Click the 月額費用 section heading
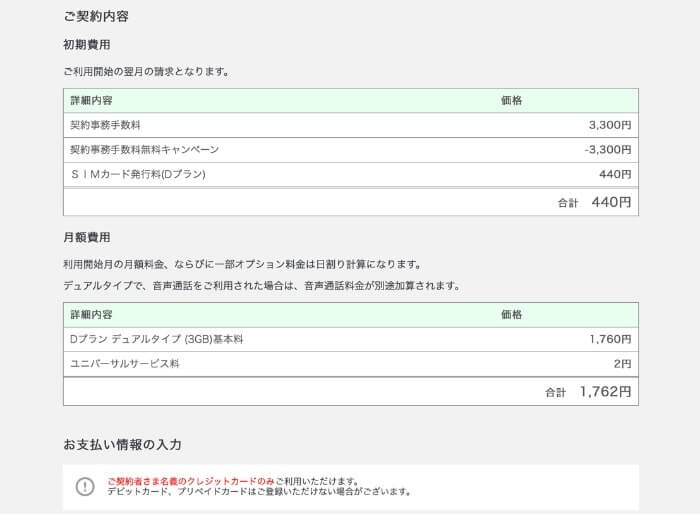 coord(87,237)
